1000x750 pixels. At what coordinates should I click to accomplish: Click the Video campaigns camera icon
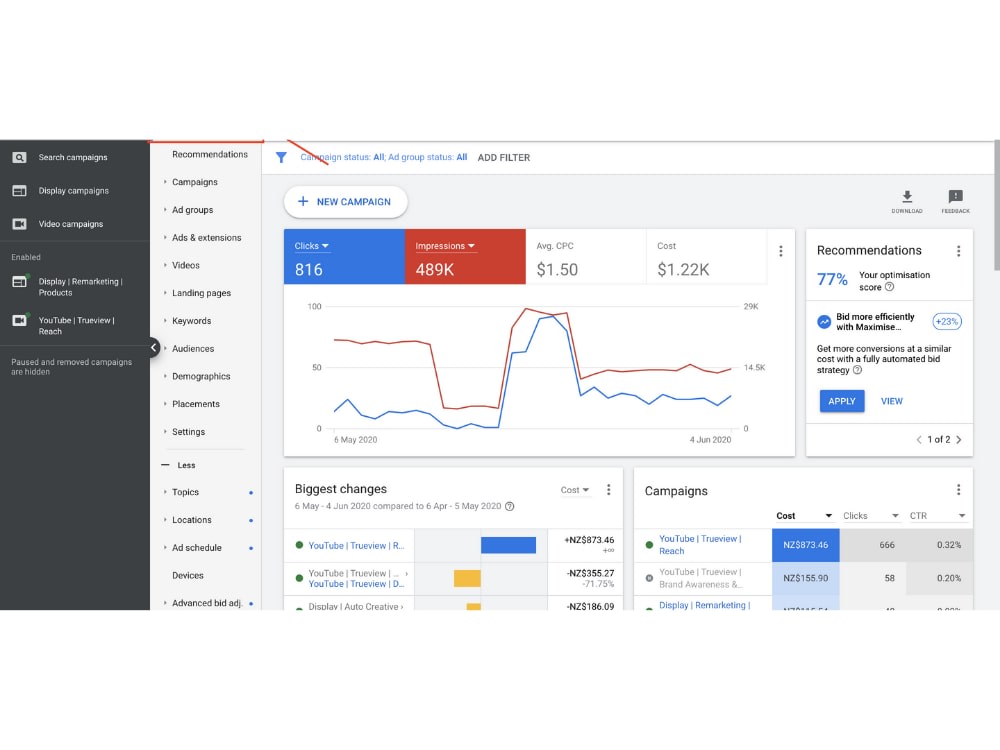(x=20, y=224)
